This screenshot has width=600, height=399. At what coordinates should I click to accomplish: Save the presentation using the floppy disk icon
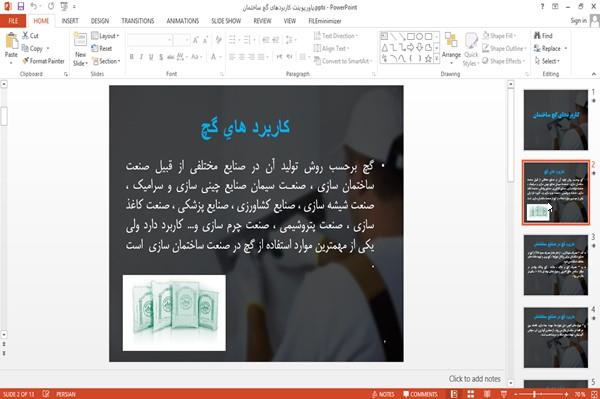(21, 6)
